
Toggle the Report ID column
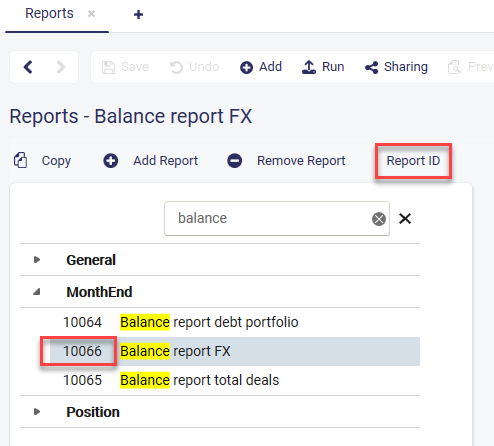tap(413, 161)
